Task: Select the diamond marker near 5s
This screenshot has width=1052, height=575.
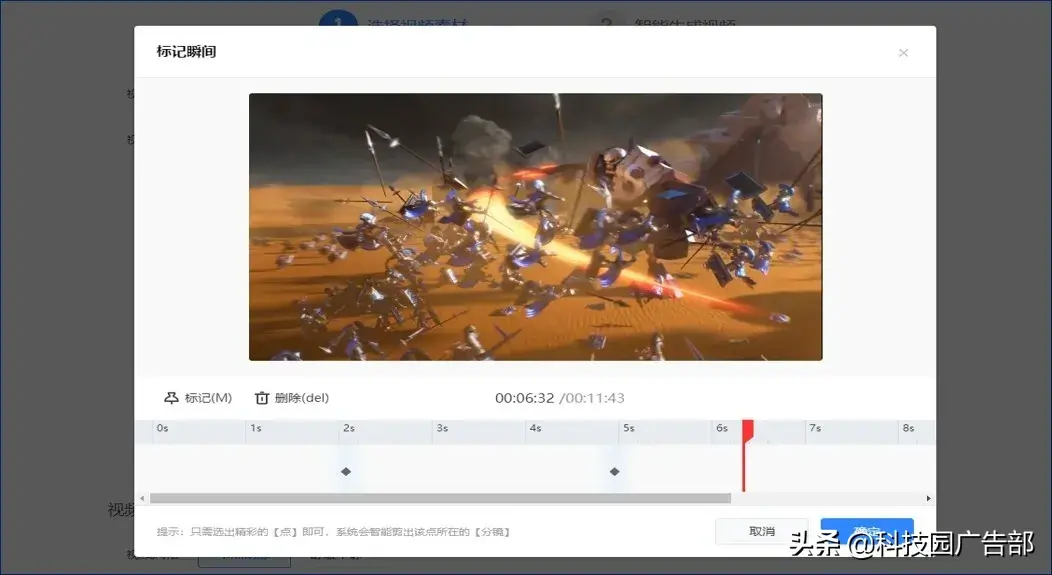Action: click(614, 472)
